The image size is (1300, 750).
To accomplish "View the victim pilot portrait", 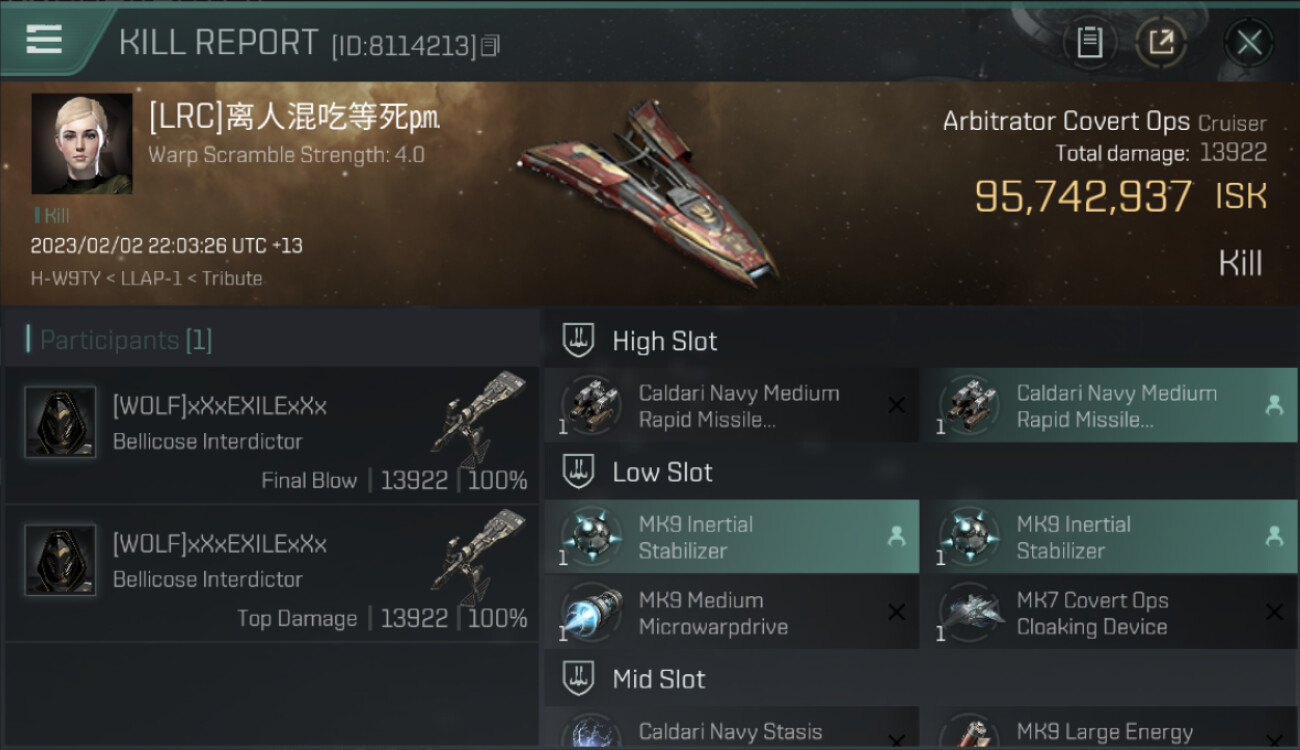I will click(x=81, y=144).
